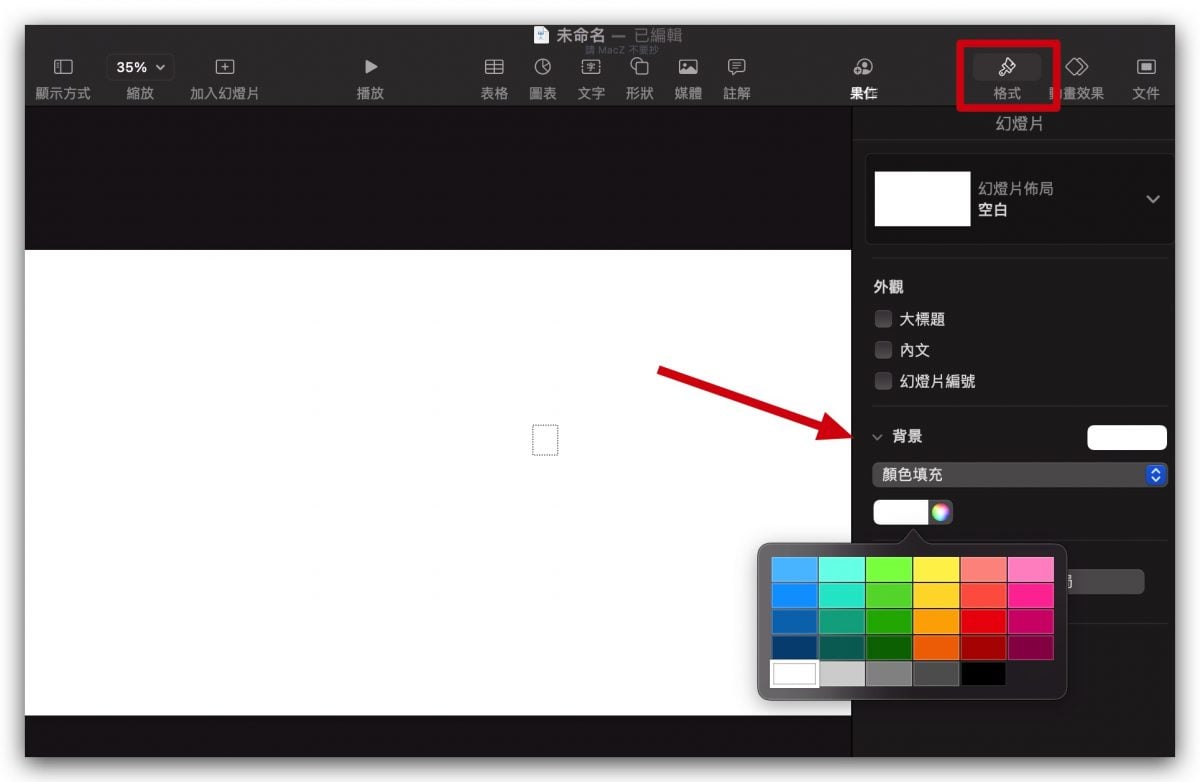
Task: Pick the navy blue swatch
Action: pyautogui.click(x=794, y=647)
